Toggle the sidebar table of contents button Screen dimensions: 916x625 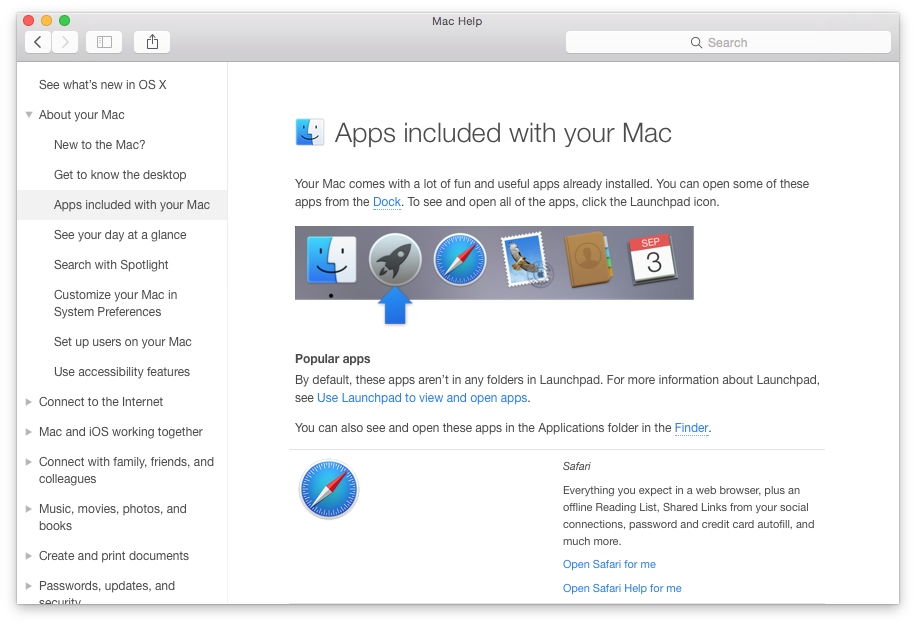coord(104,42)
